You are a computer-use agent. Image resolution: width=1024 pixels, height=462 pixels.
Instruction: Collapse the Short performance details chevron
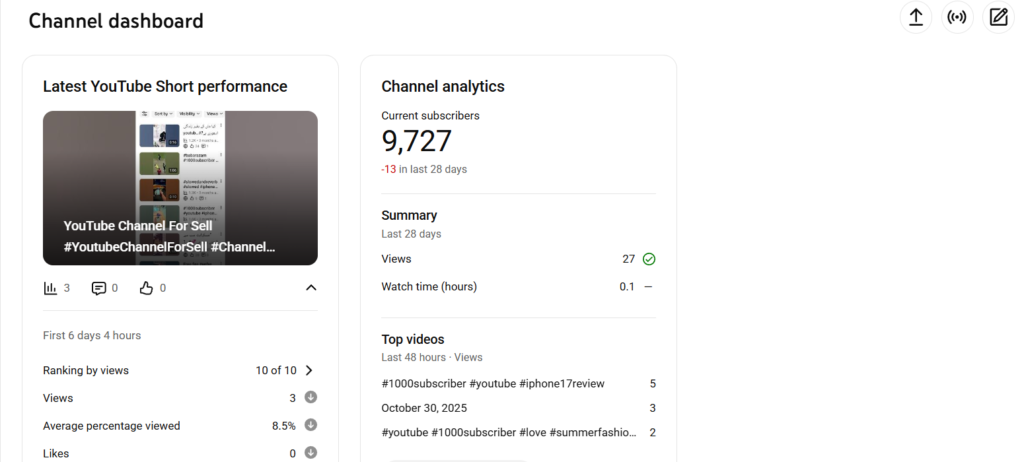[x=311, y=288]
